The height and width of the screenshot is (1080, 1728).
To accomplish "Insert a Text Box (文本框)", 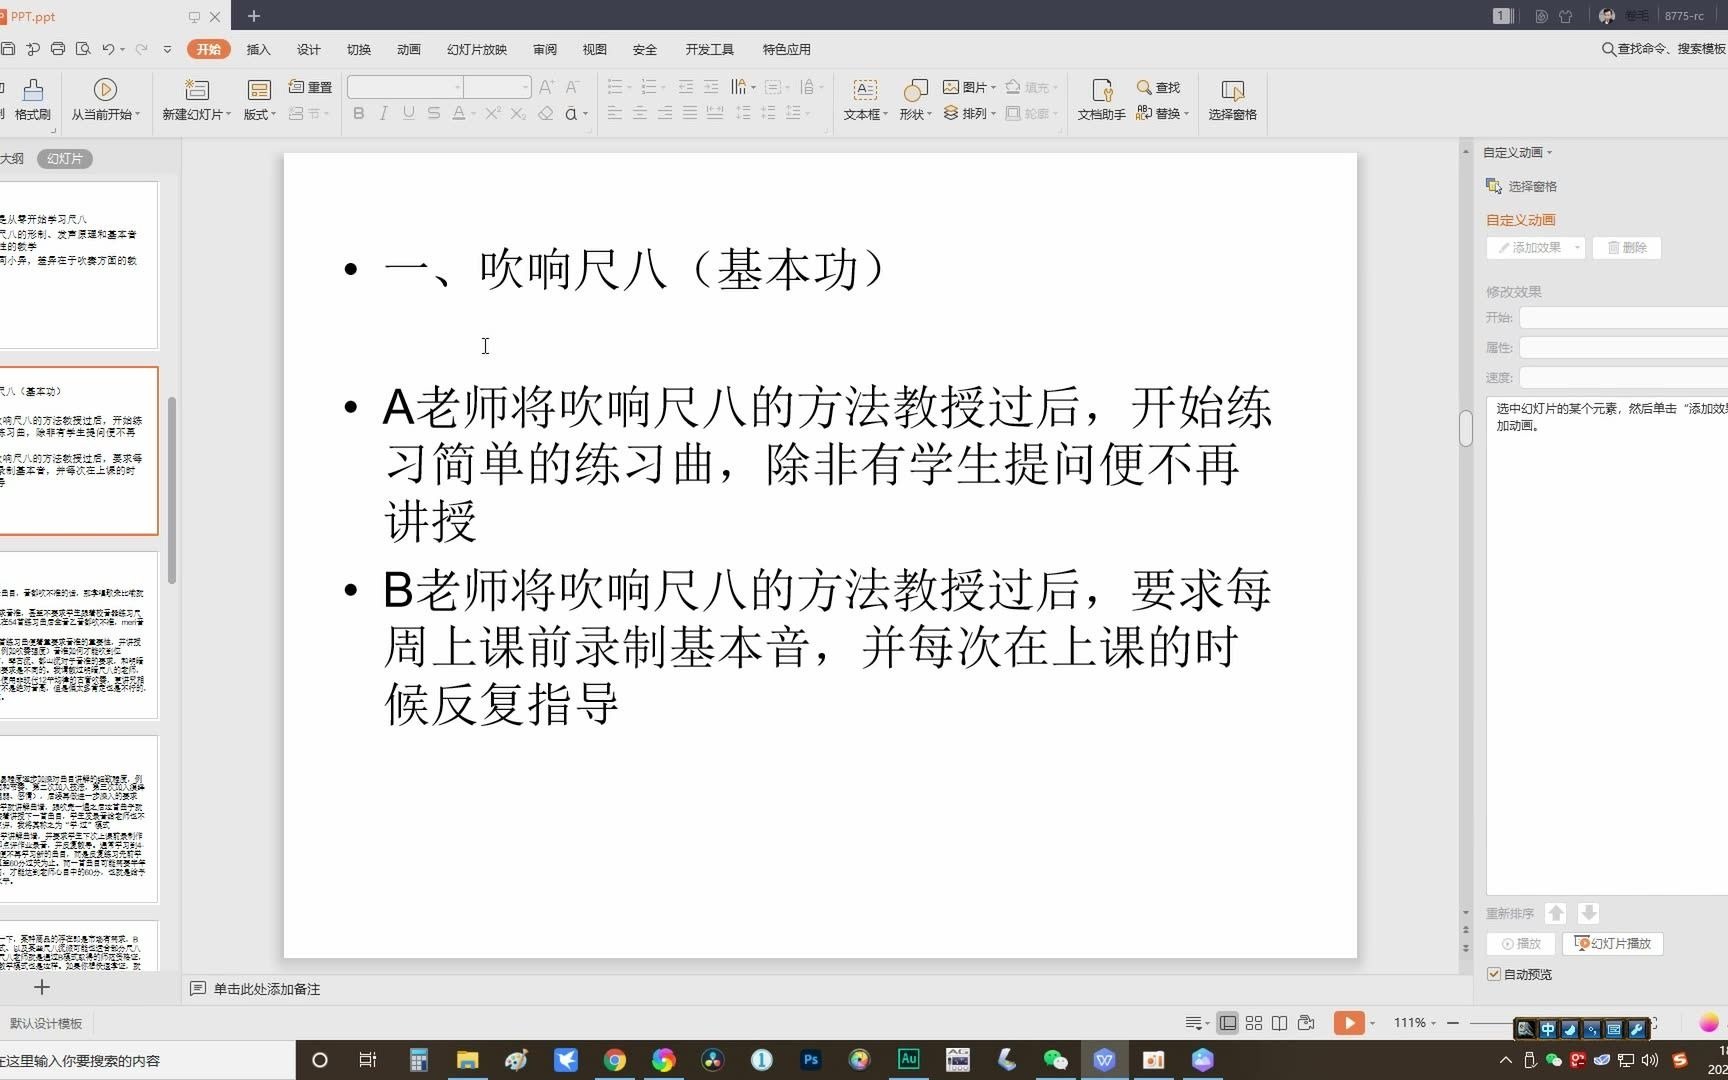I will click(x=865, y=100).
